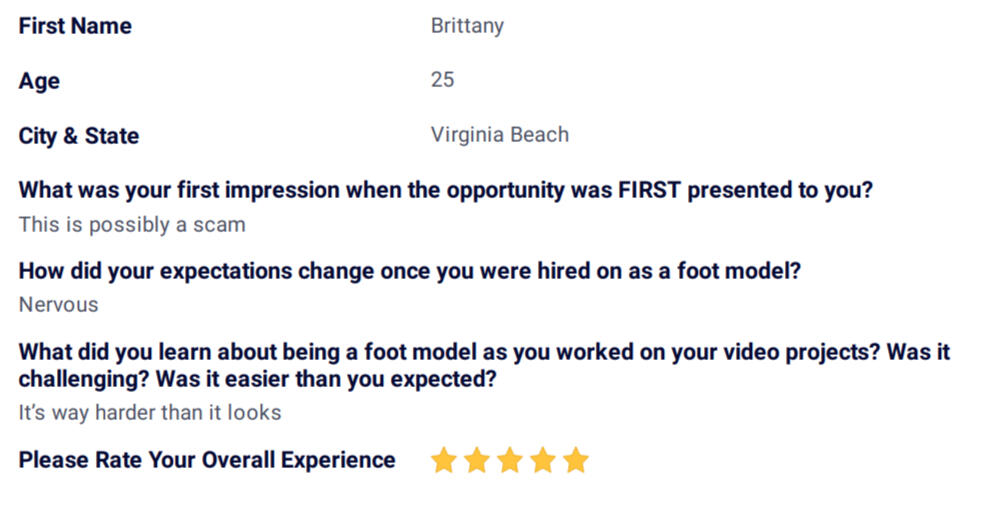This screenshot has height=511, width=997.
Task: Click the Virginia Beach value
Action: coord(500,135)
